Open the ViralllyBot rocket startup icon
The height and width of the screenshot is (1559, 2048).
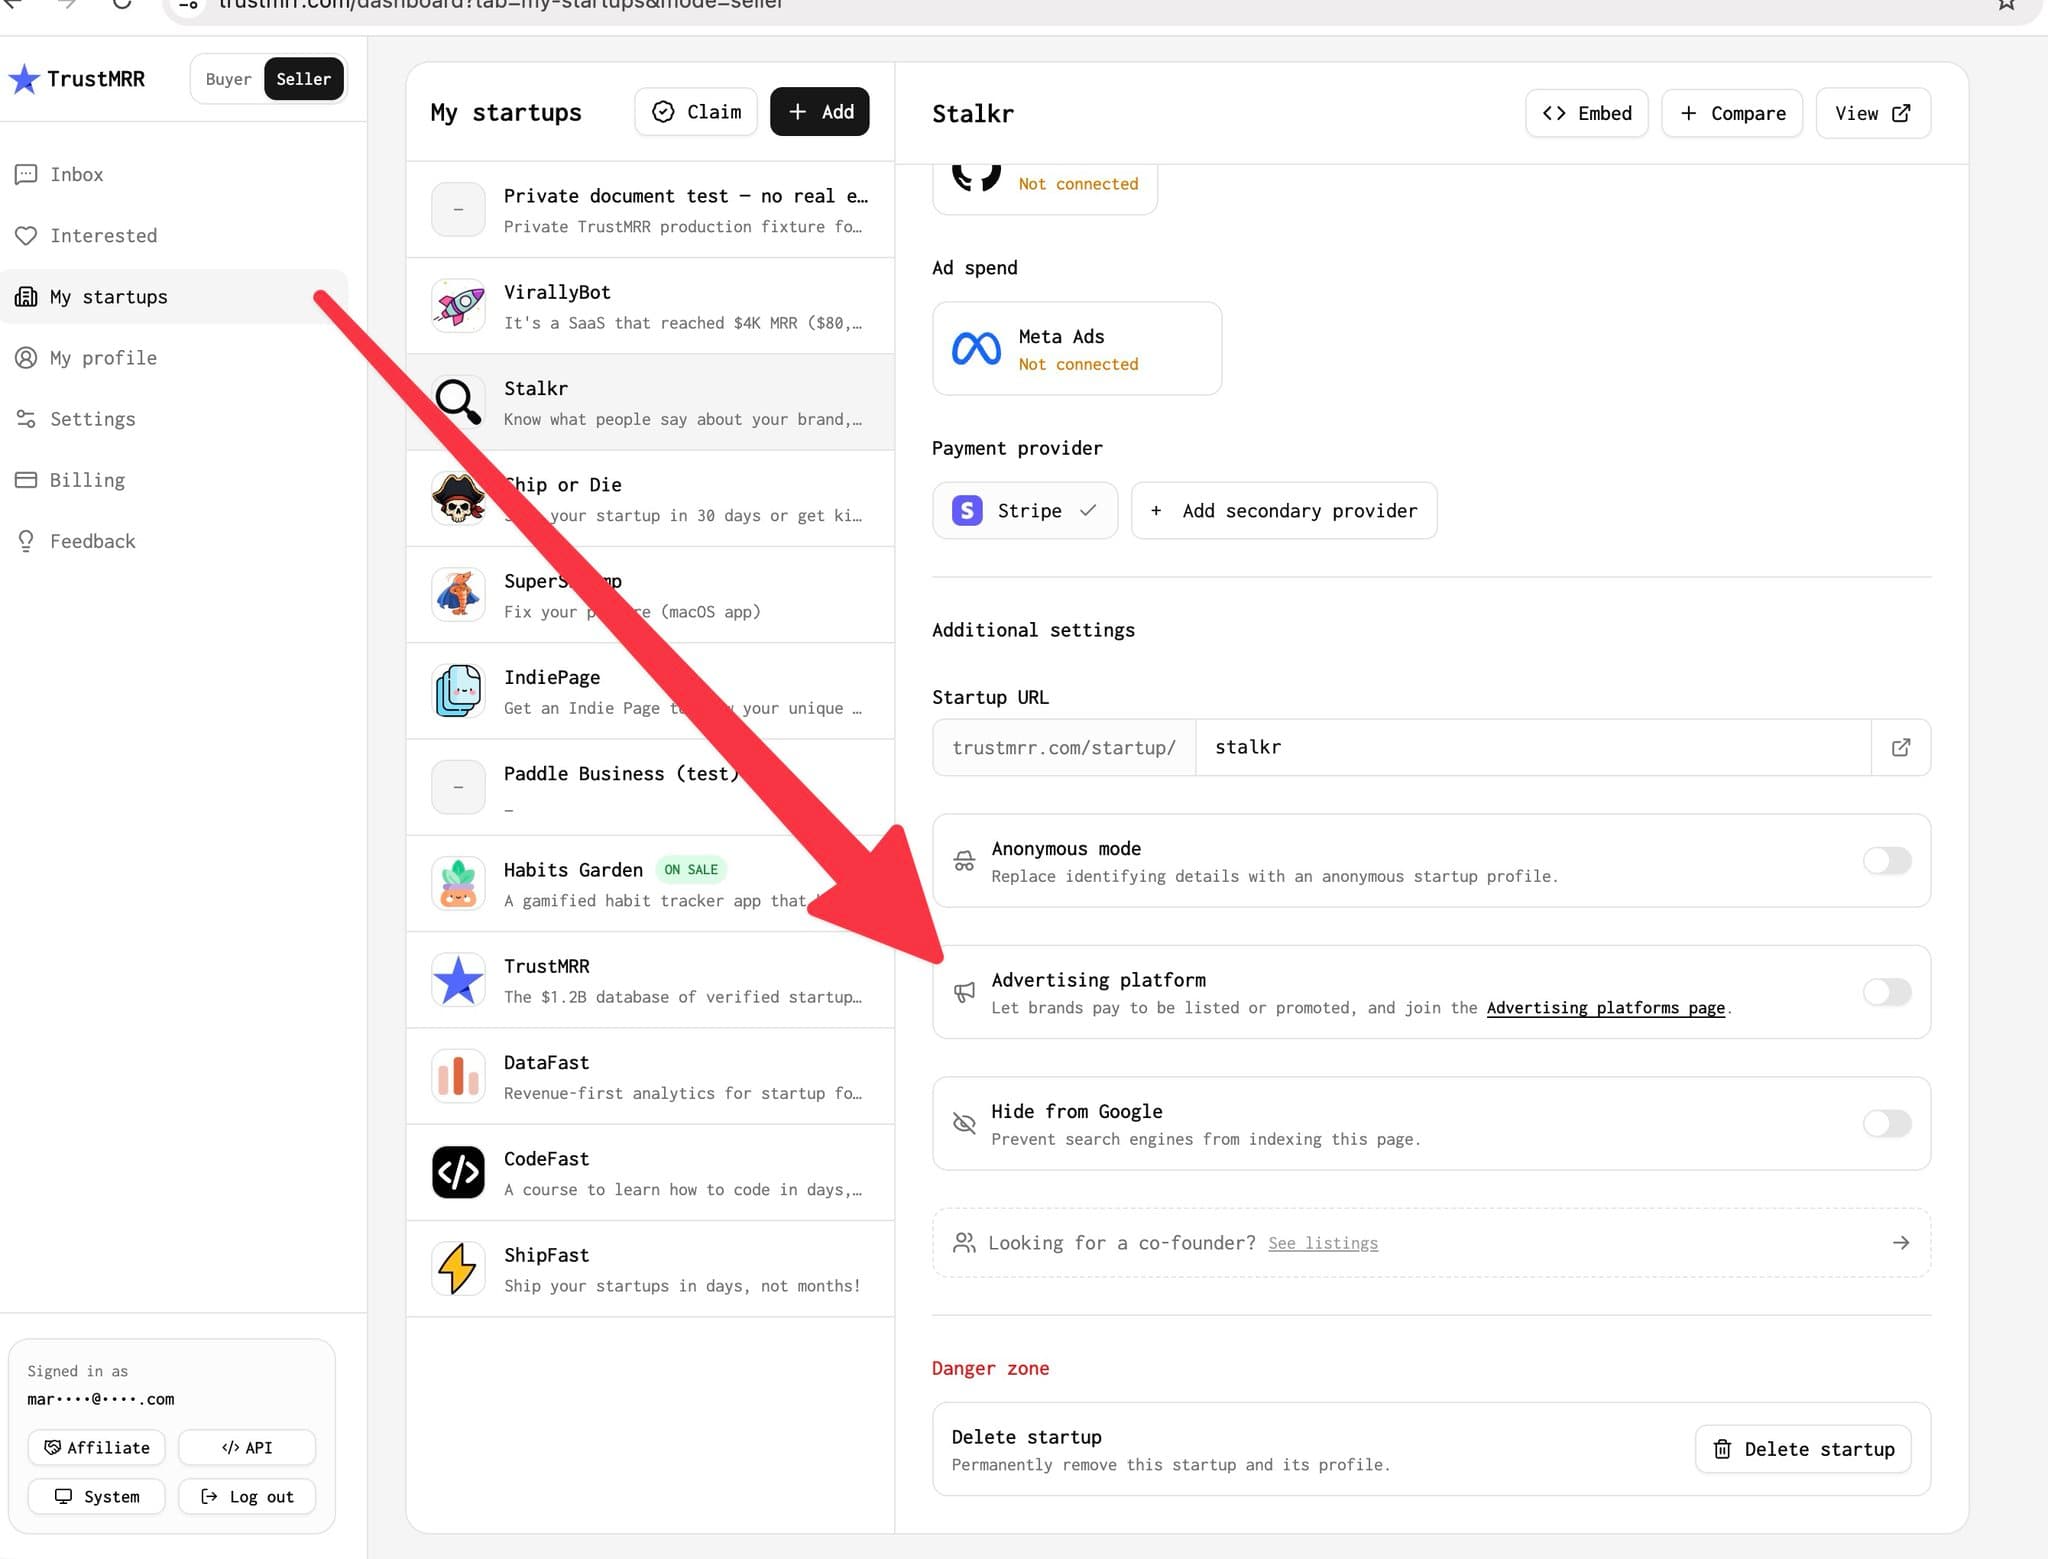pyautogui.click(x=458, y=306)
